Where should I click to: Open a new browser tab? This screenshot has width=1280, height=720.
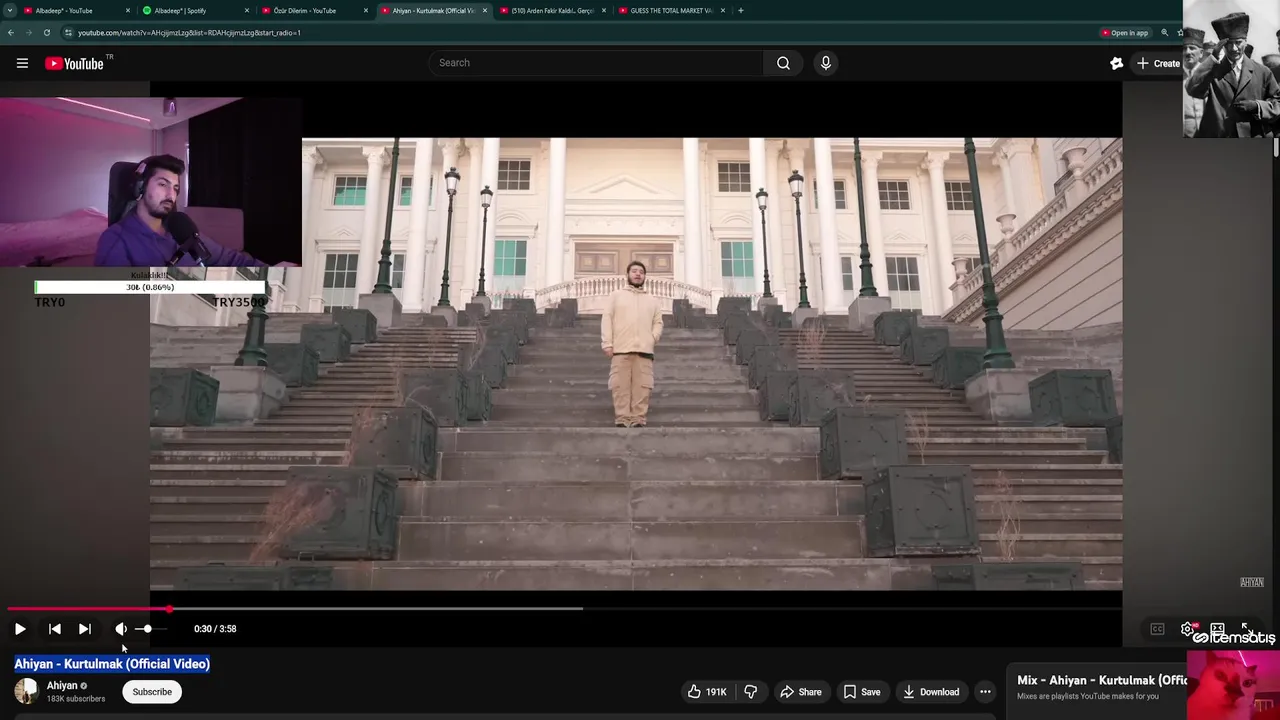[740, 10]
